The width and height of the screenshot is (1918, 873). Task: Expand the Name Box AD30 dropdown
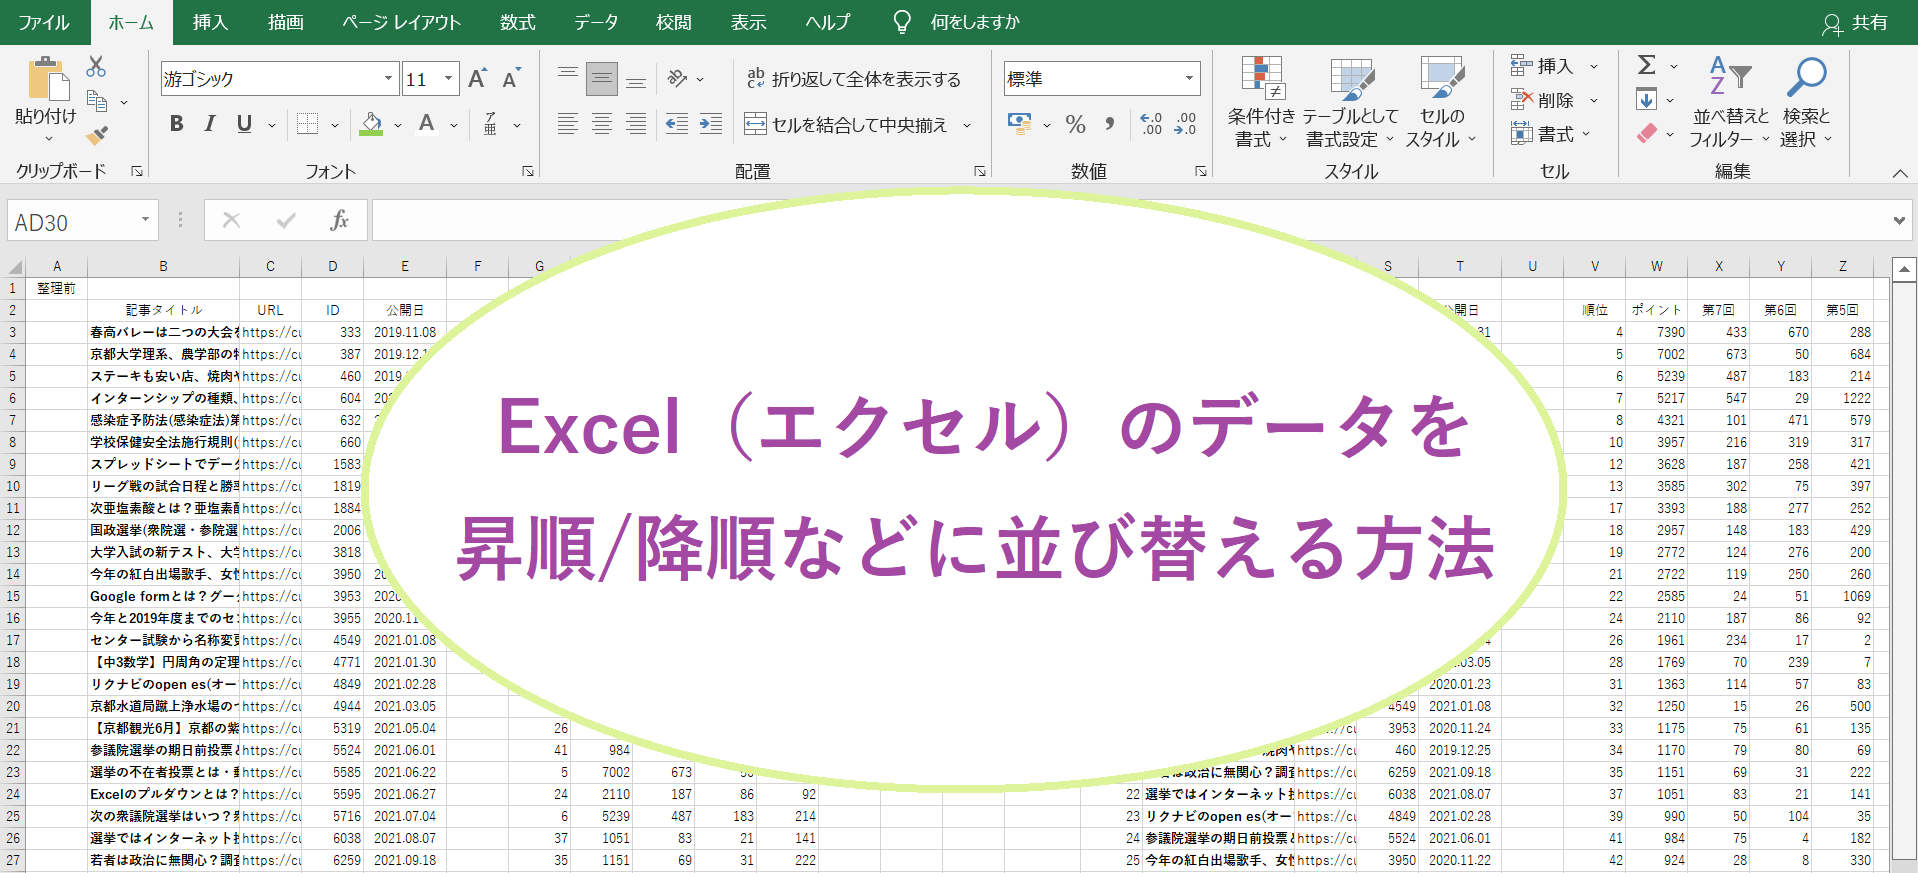tap(145, 220)
